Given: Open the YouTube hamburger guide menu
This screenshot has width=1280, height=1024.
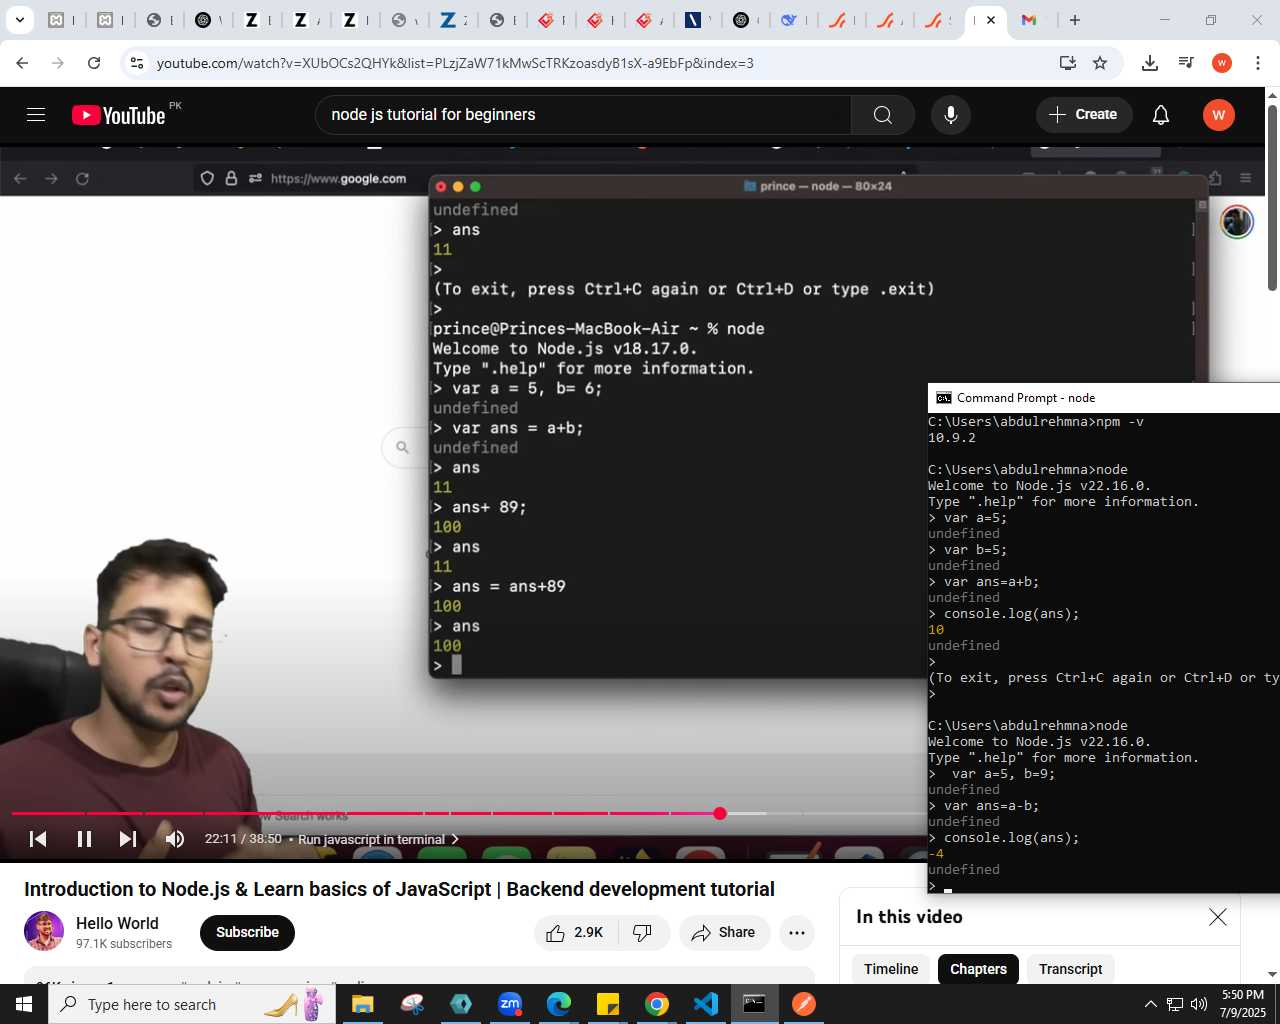Looking at the screenshot, I should pos(36,115).
